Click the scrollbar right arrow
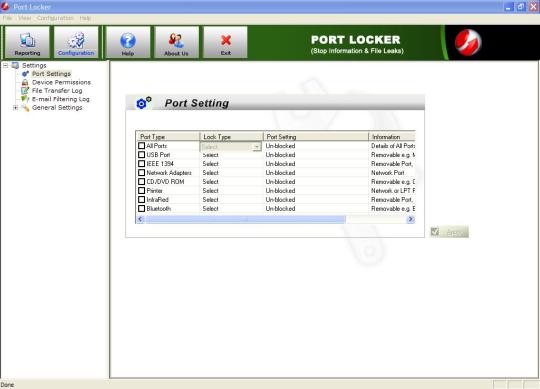This screenshot has height=389, width=540. (x=411, y=219)
